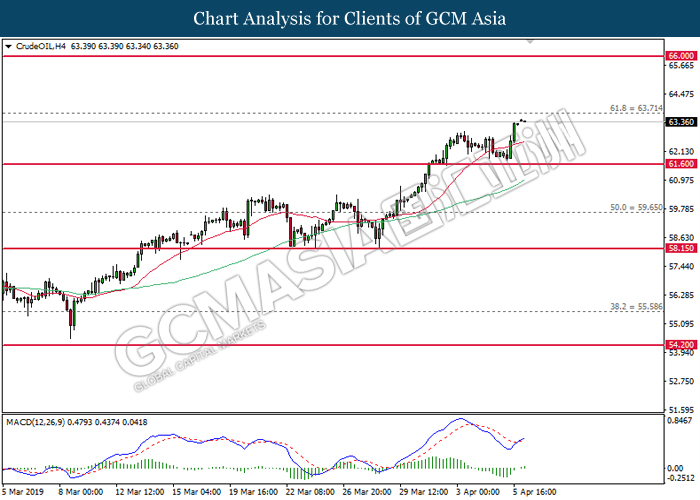This screenshot has width=700, height=500.
Task: Click the Fibonacci label 38.2 = 55.586
Action: coord(636,306)
